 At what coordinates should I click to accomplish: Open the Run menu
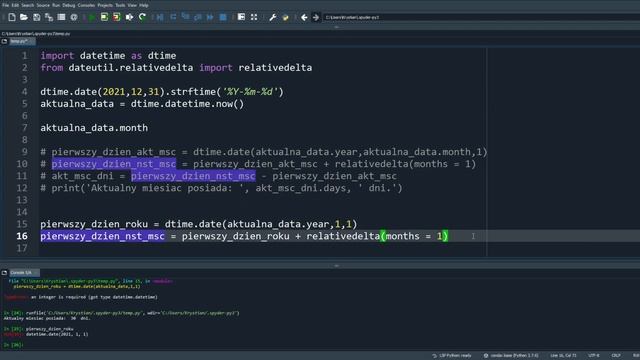(56, 5)
